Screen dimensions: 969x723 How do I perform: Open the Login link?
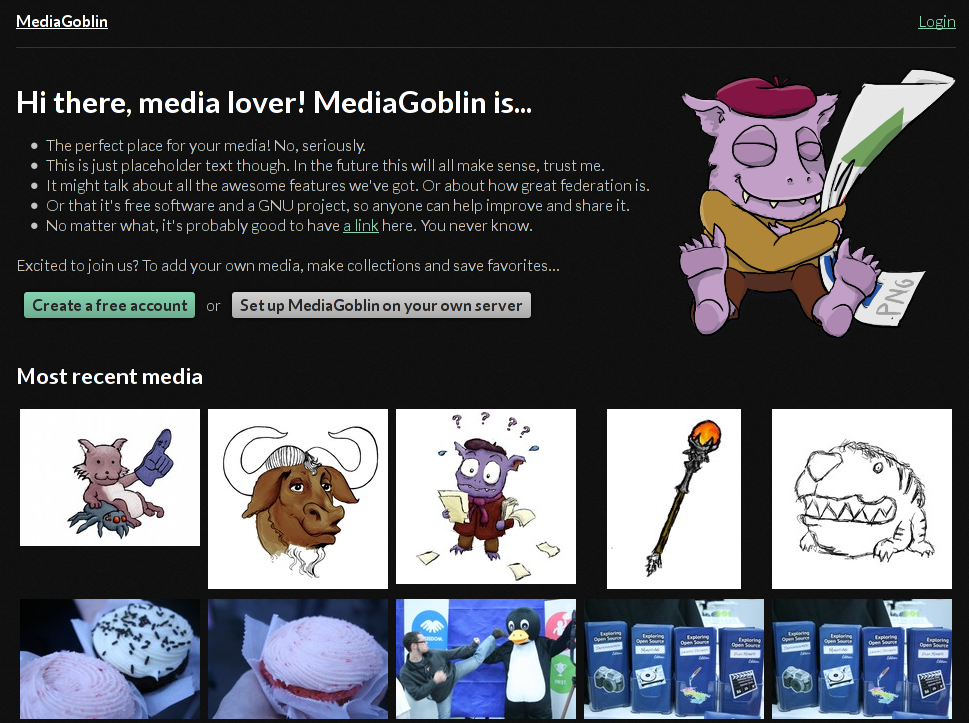point(936,22)
